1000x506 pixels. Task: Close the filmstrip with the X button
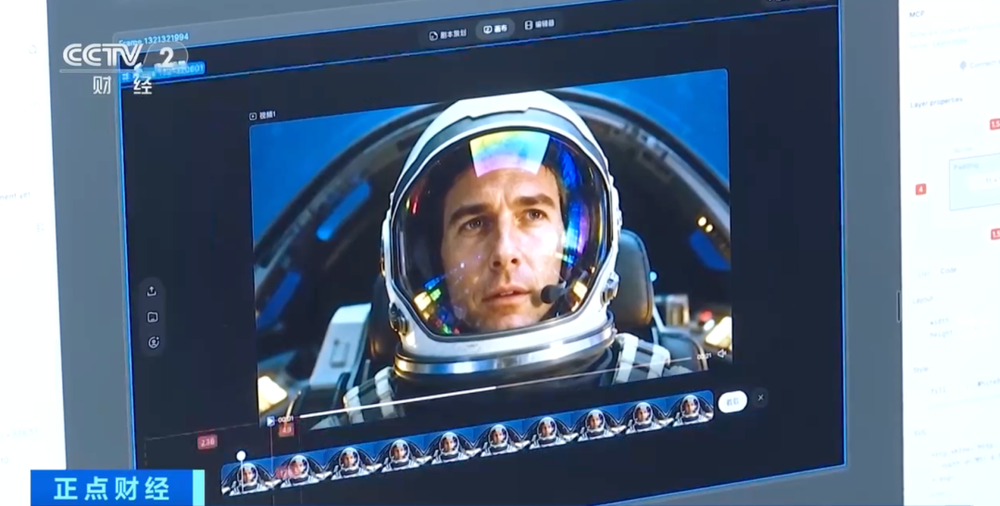click(760, 398)
